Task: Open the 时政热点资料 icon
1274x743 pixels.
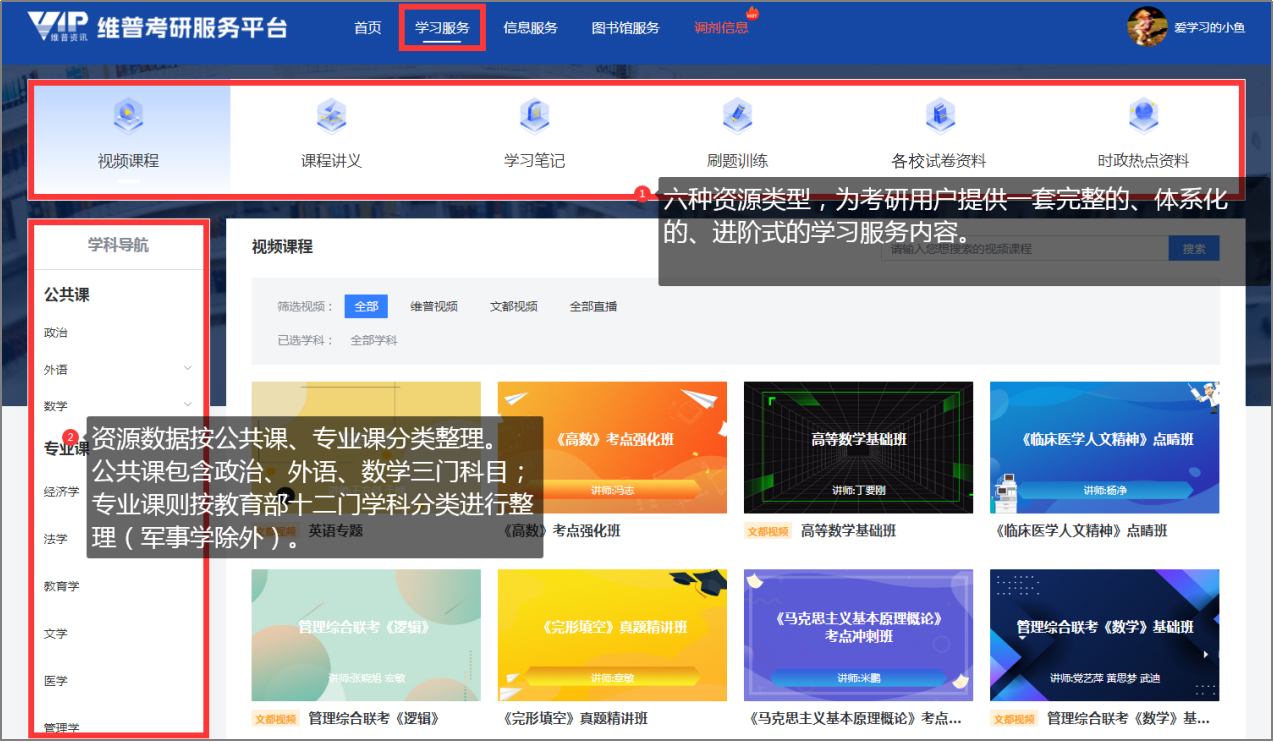Action: pyautogui.click(x=1143, y=117)
